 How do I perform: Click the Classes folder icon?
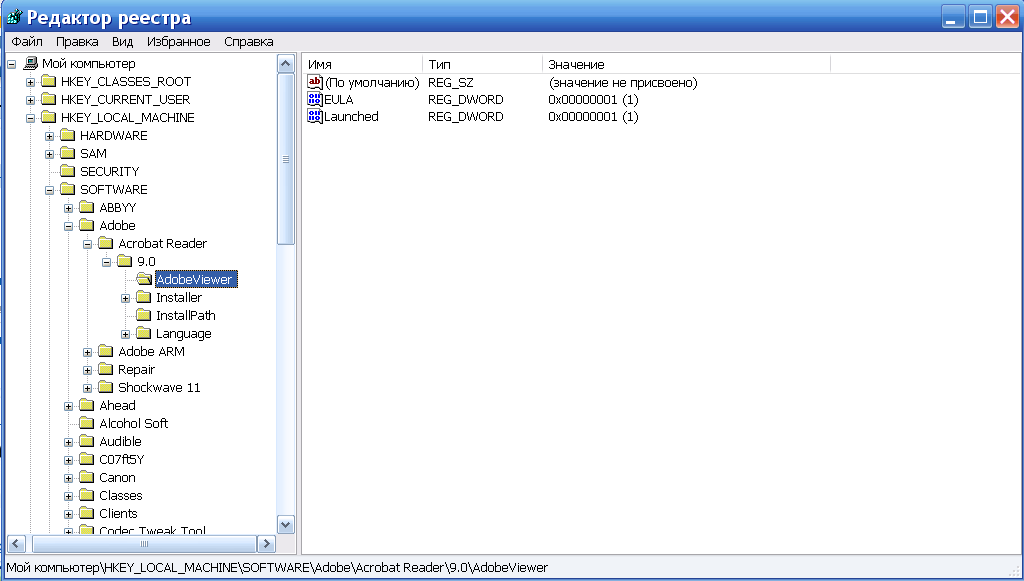(87, 495)
